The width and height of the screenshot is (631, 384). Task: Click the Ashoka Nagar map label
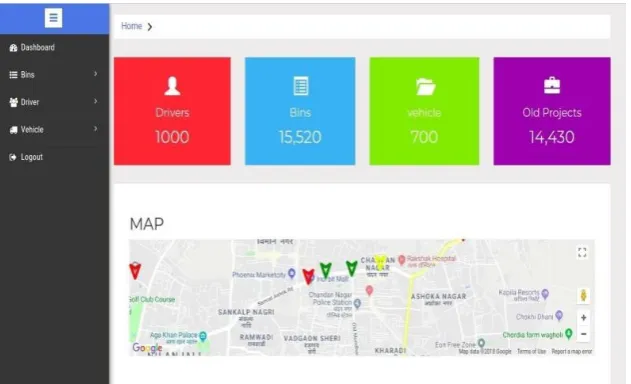[x=438, y=297]
